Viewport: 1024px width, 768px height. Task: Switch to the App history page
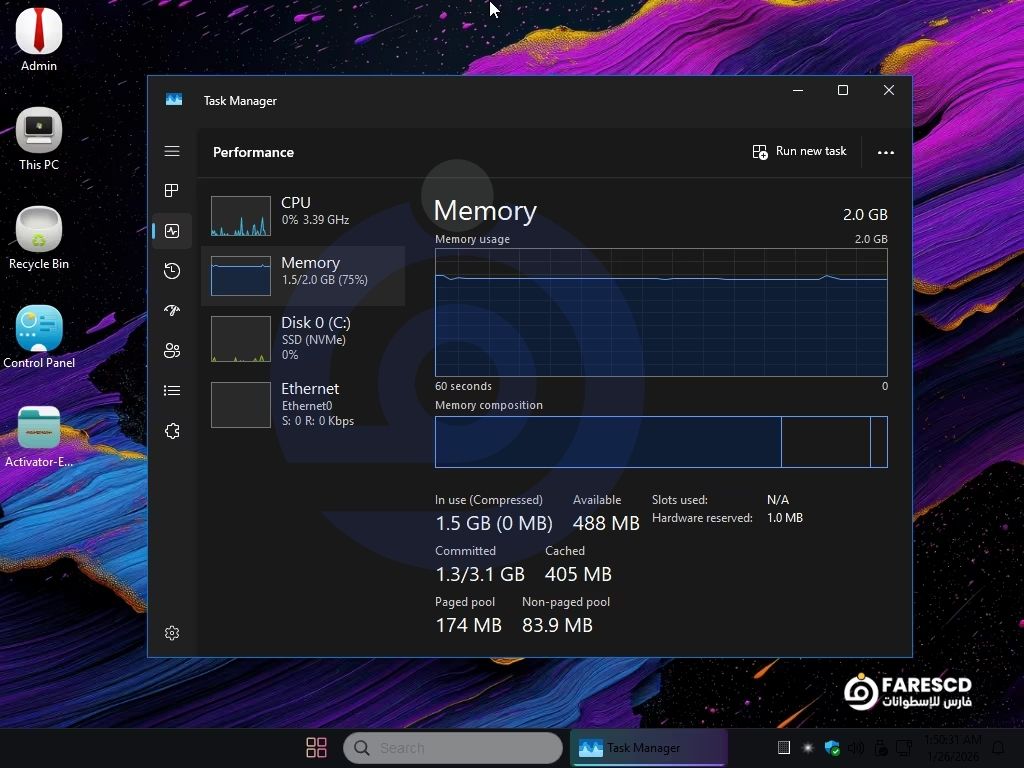coord(172,270)
